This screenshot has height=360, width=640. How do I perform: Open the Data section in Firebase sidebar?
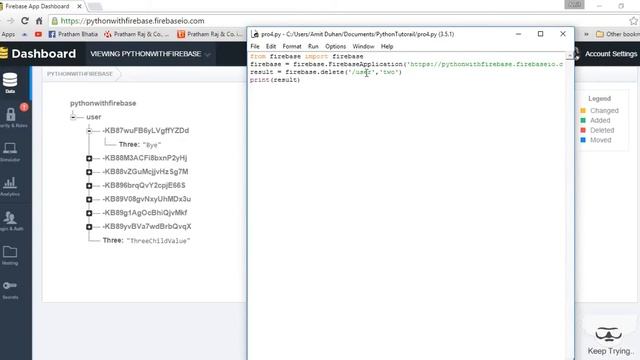click(10, 83)
